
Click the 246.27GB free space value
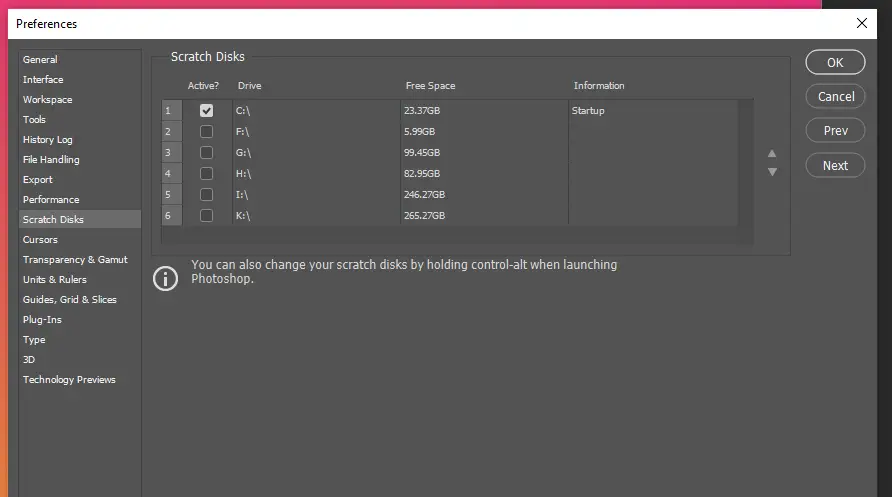coord(424,194)
